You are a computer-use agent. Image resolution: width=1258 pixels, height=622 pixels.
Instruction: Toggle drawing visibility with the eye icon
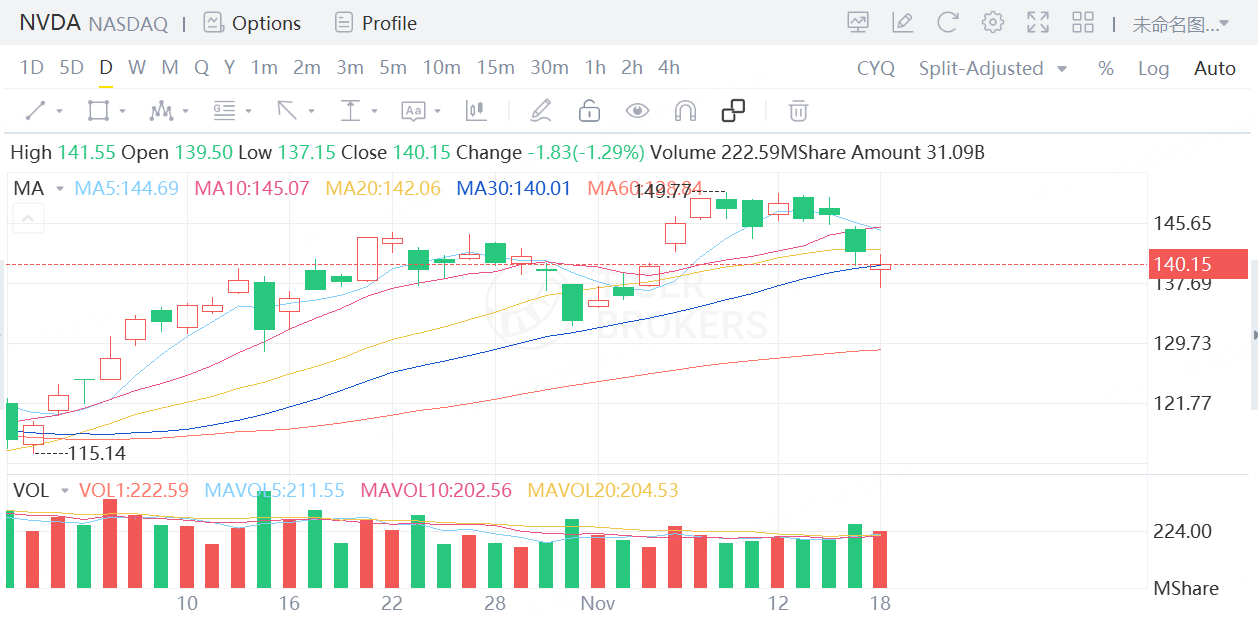tap(637, 110)
